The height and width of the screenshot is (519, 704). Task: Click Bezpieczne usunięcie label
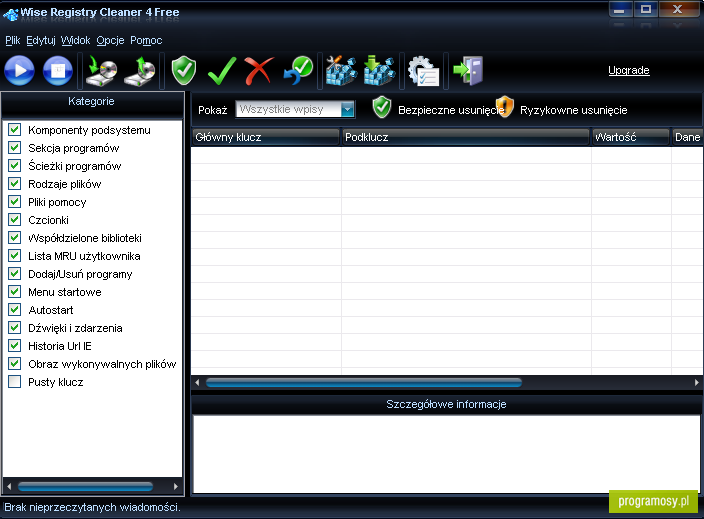[x=451, y=110]
